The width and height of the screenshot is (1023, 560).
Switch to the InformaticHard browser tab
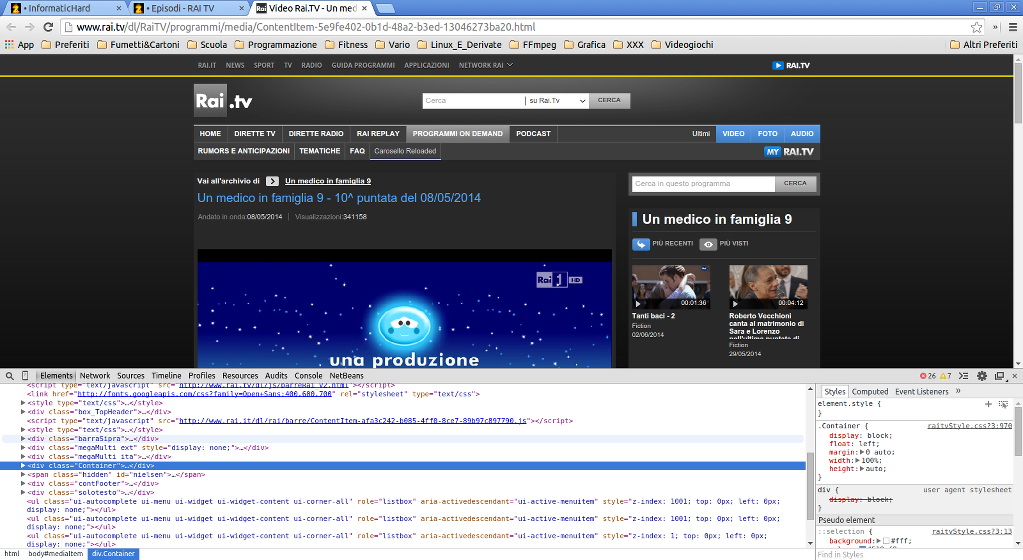tap(67, 8)
